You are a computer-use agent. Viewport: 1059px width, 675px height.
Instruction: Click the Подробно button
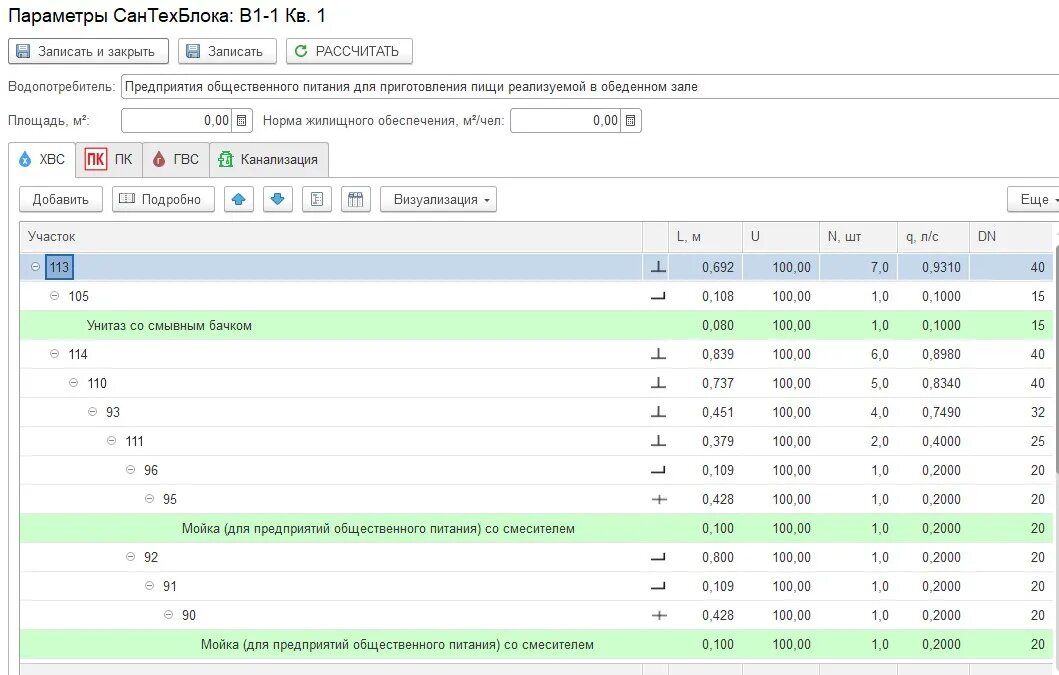coord(163,199)
